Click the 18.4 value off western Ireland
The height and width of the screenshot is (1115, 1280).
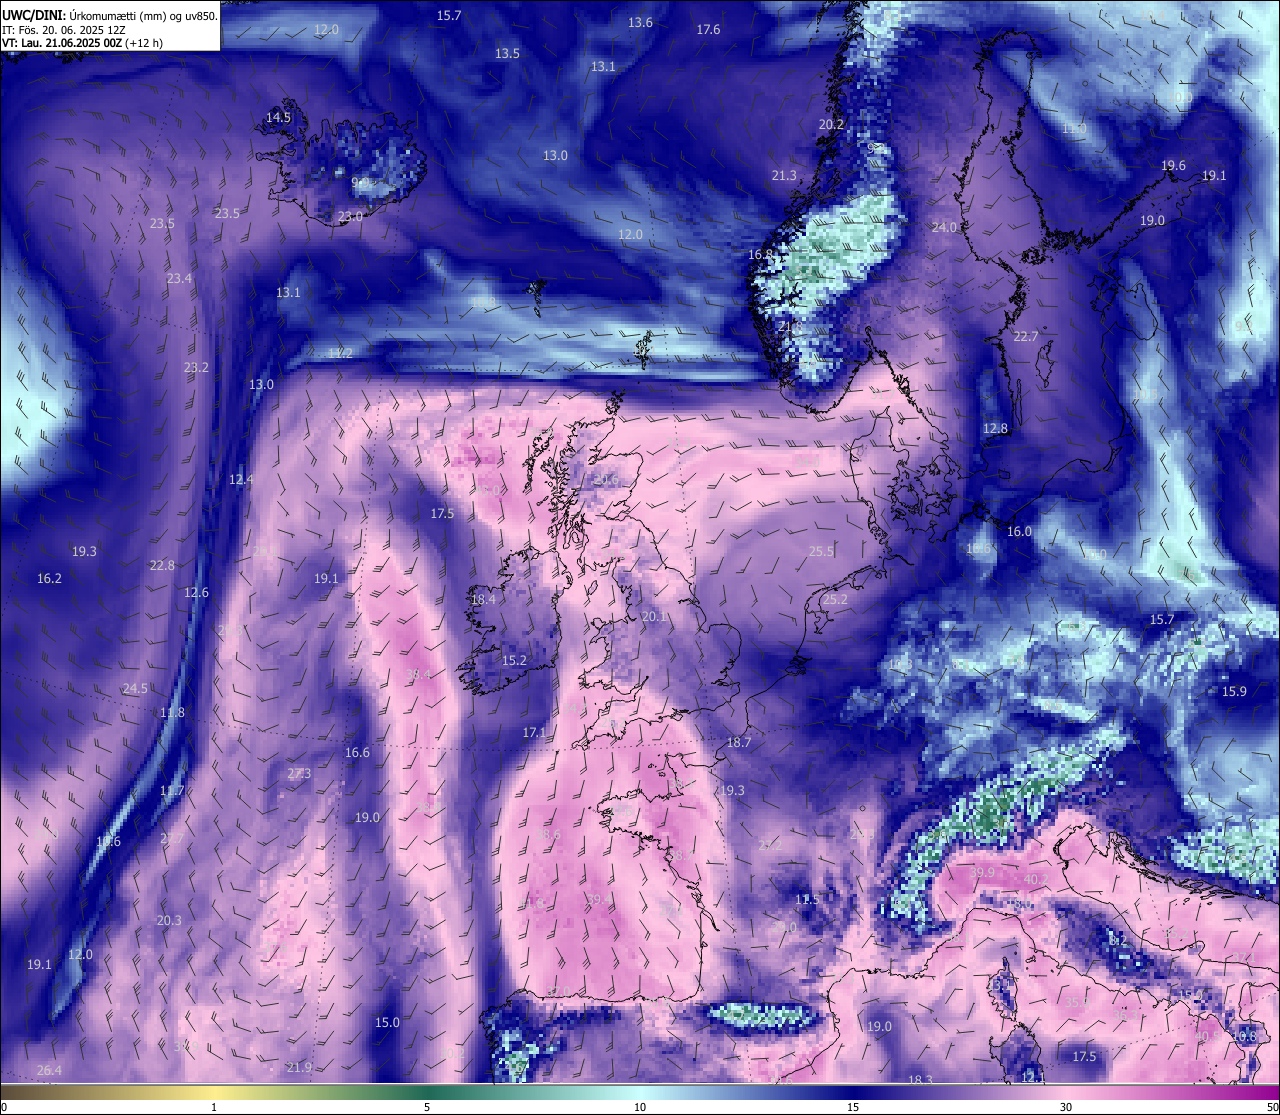click(x=483, y=599)
